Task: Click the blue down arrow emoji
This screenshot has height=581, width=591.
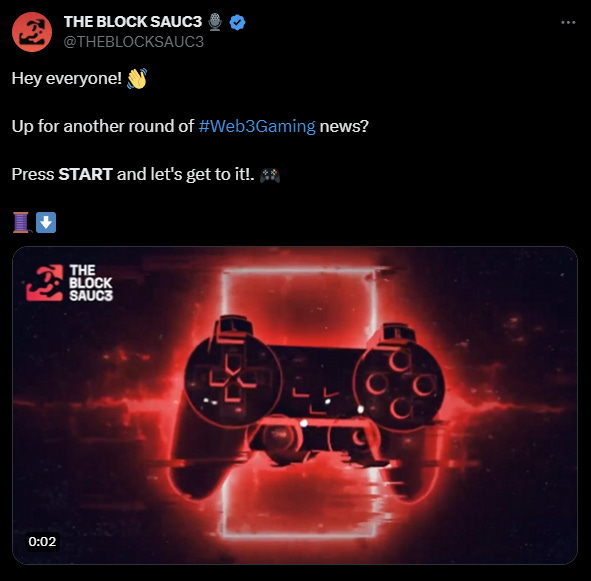Action: click(x=46, y=222)
